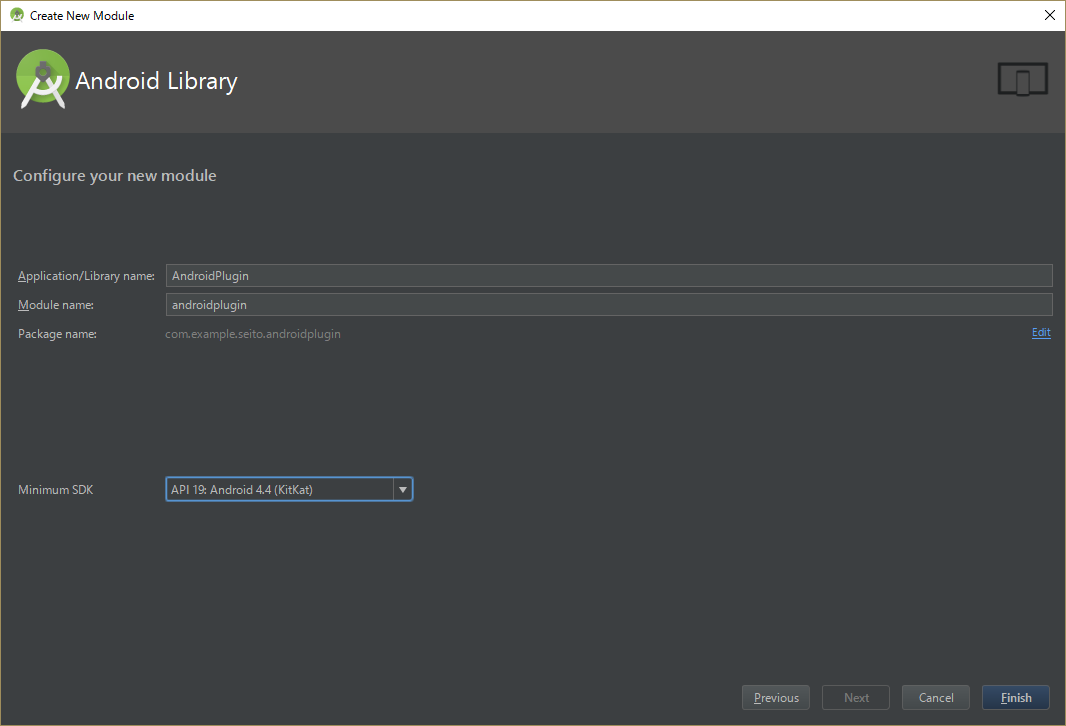
Task: Click the Android Library header text
Action: (x=156, y=81)
